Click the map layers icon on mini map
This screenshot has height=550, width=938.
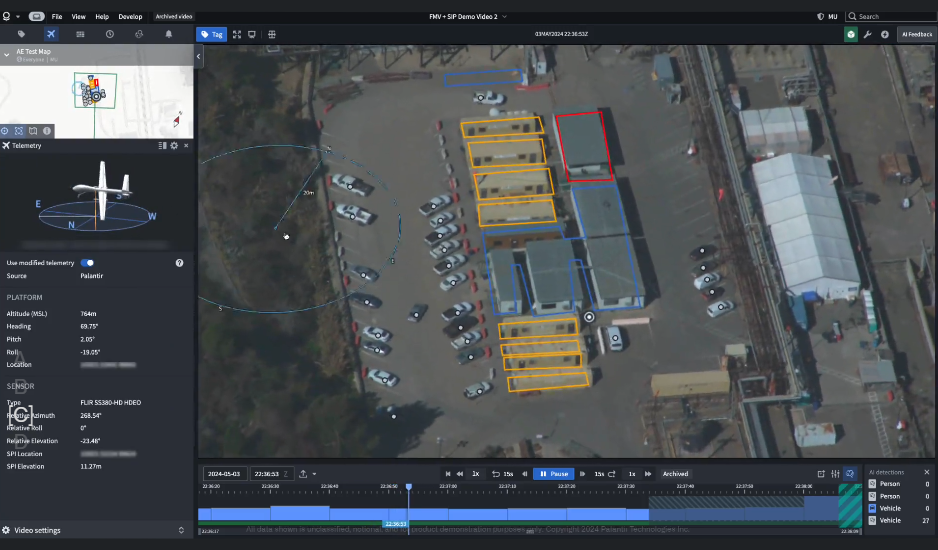click(33, 130)
